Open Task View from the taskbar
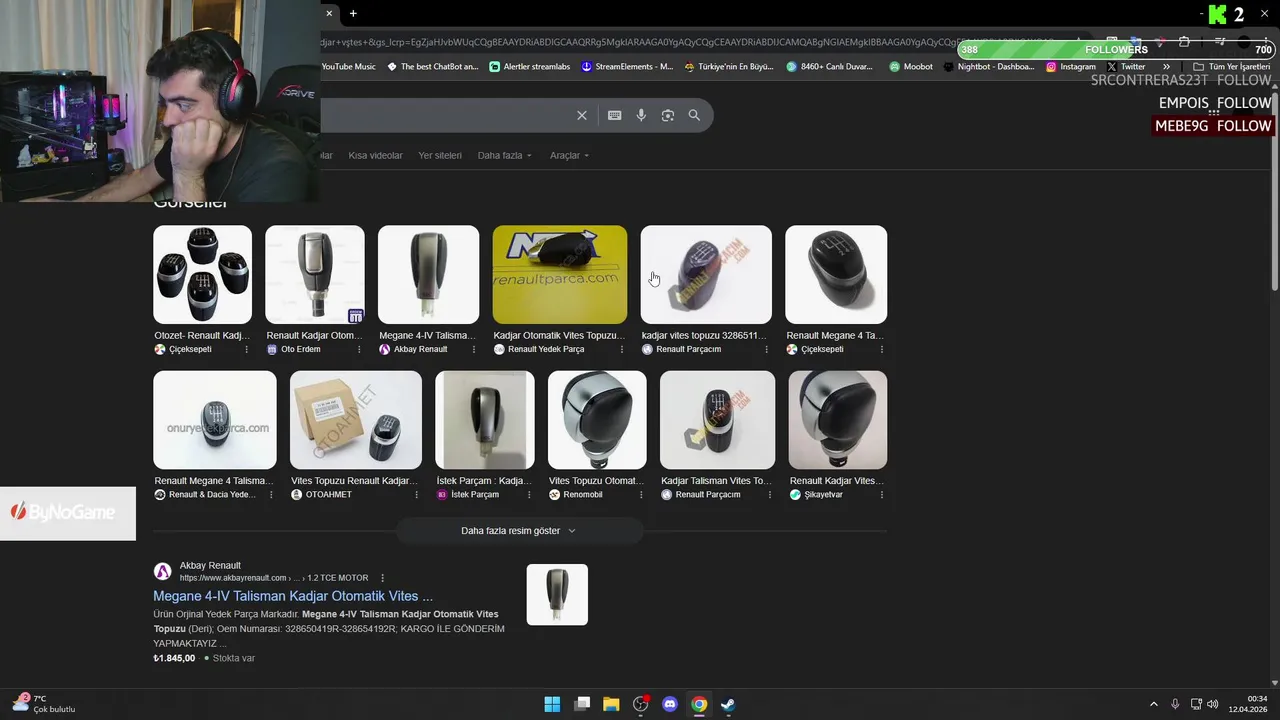The height and width of the screenshot is (720, 1280). click(x=582, y=704)
